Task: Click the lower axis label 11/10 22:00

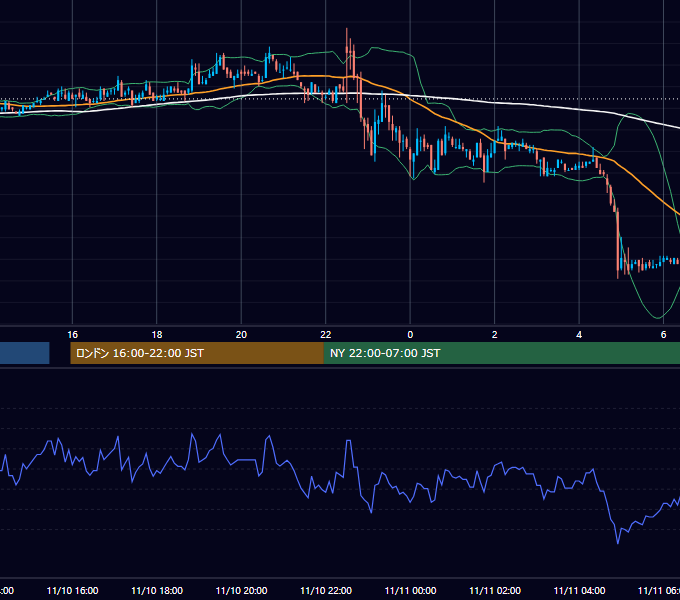Action: (x=326, y=590)
